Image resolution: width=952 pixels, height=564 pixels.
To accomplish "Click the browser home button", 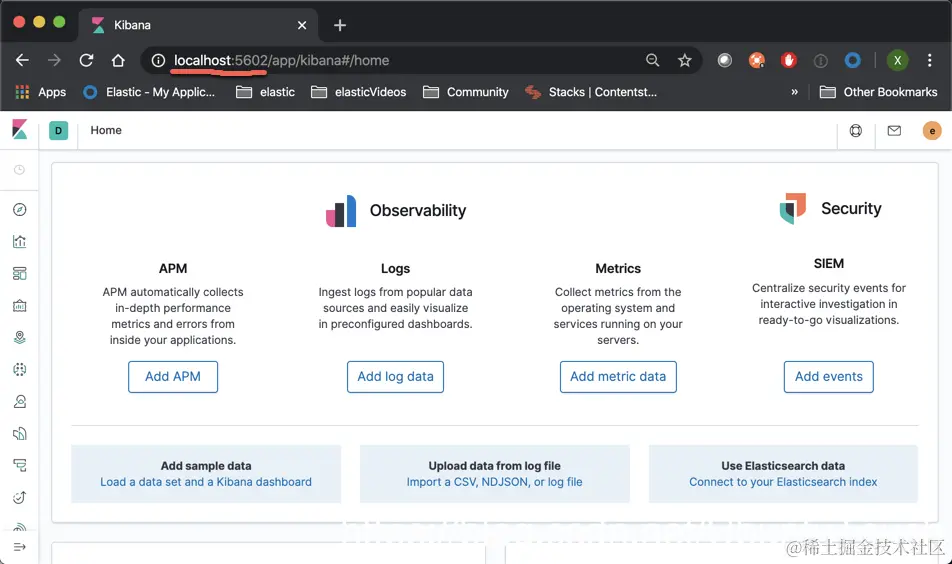I will click(118, 60).
